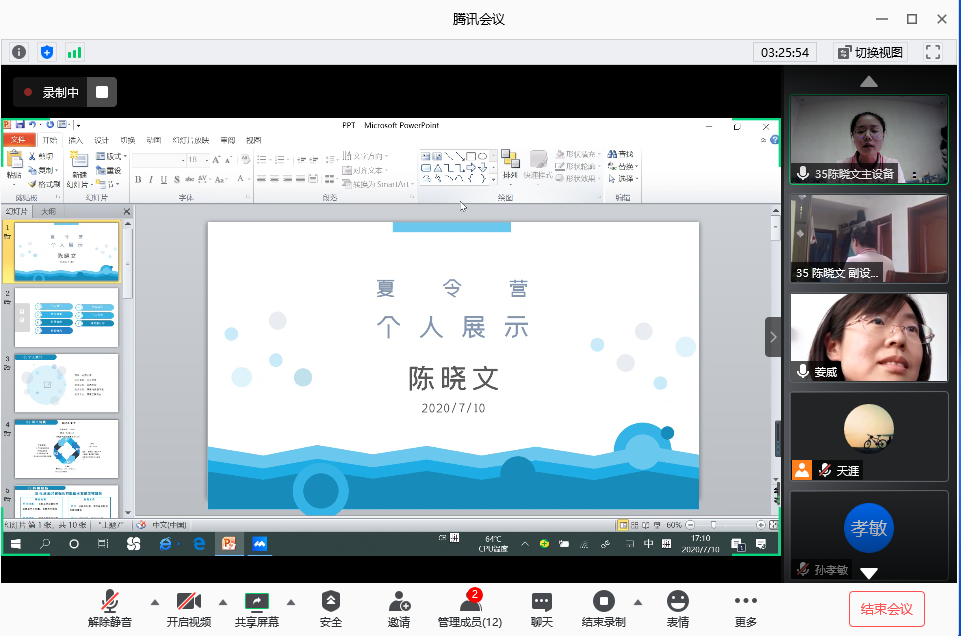This screenshot has height=636, width=961.
Task: Click the red 结束会议 button
Action: [x=886, y=608]
